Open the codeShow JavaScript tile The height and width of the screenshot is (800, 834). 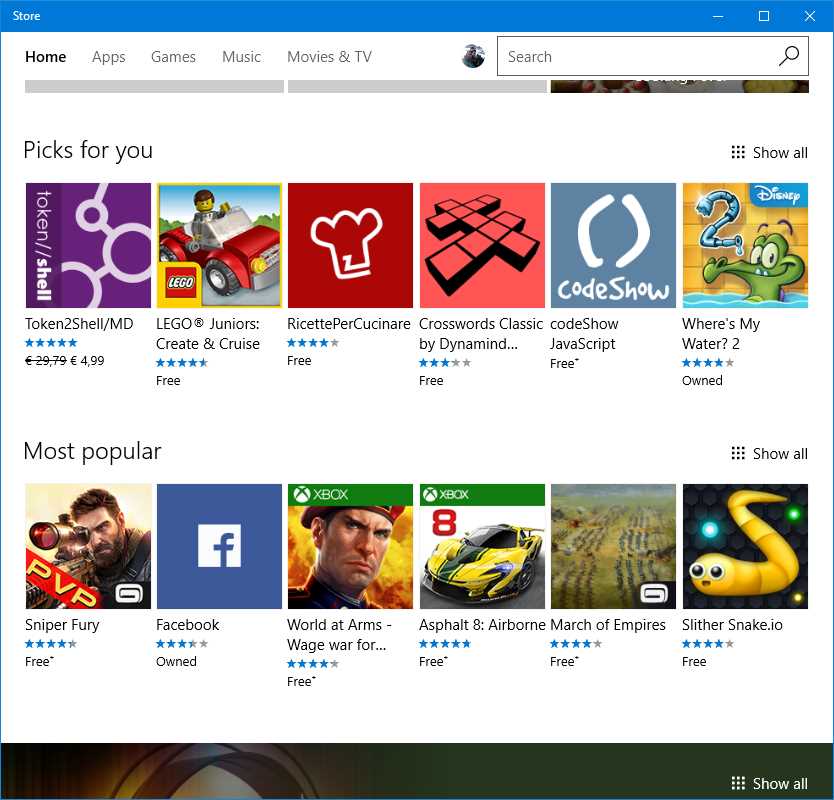coord(613,245)
